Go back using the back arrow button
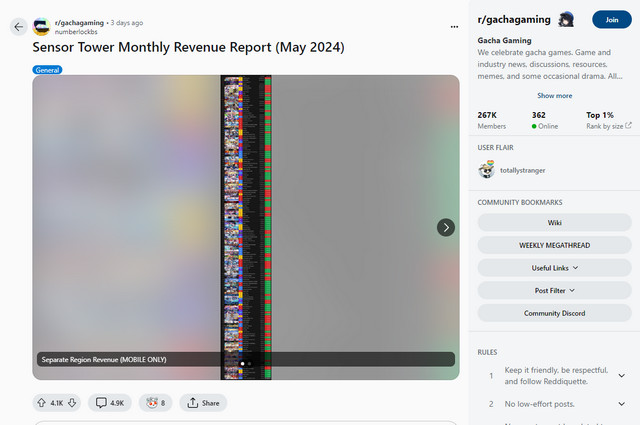The height and width of the screenshot is (425, 640). pos(18,27)
